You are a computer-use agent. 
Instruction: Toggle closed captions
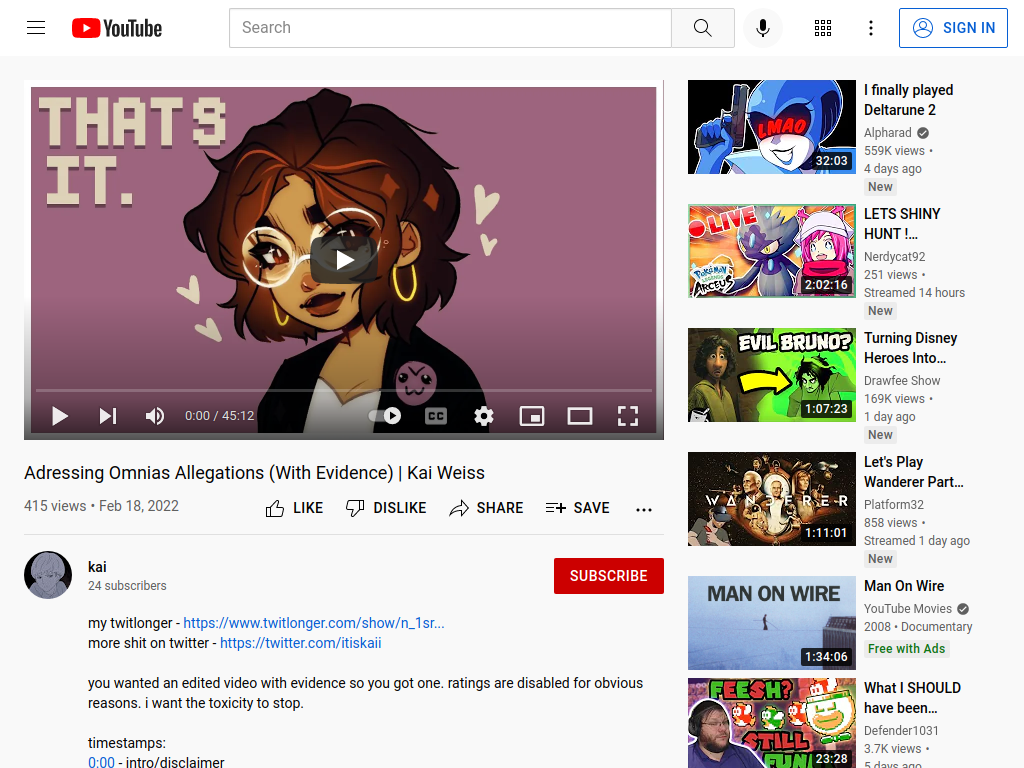(x=436, y=416)
